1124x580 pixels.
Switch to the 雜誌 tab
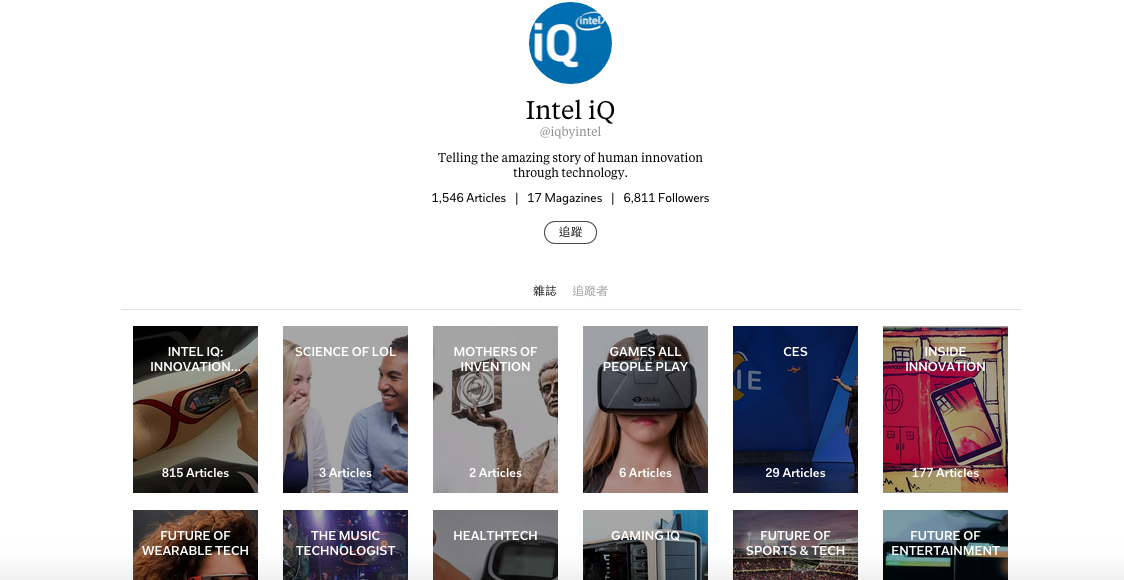tap(545, 291)
